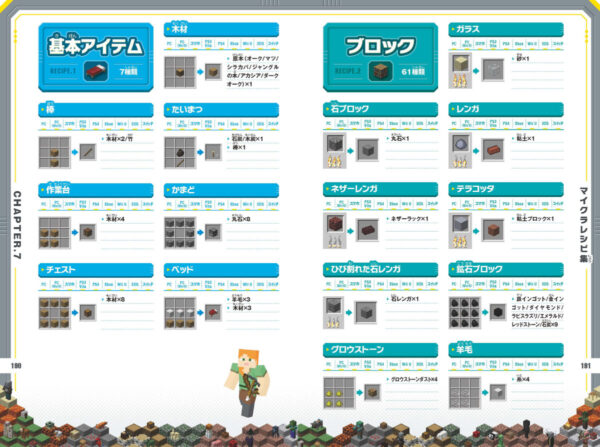Click the crafting grid in the 作業台 recipe
Image resolution: width=600 pixels, height=447 pixels.
tap(54, 233)
